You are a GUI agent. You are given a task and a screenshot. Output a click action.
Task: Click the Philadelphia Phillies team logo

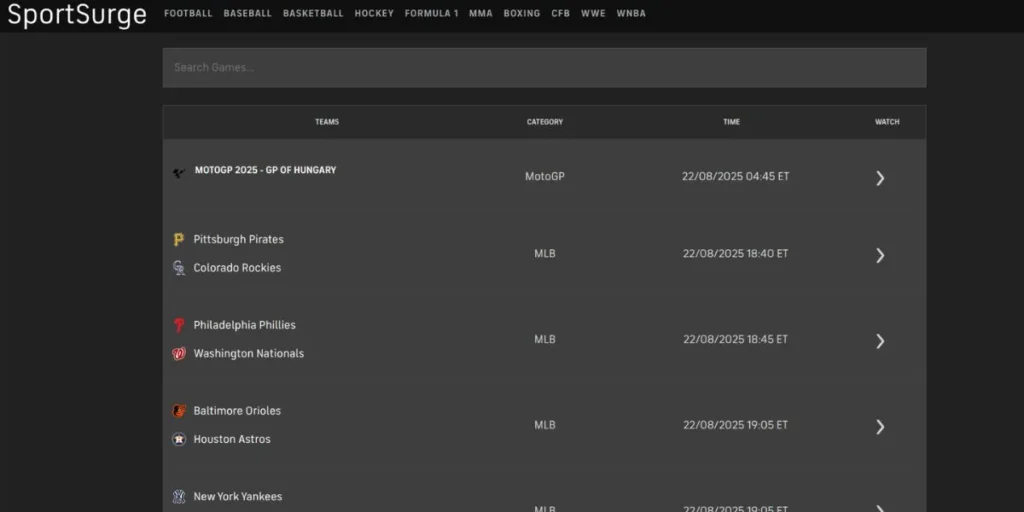pyautogui.click(x=178, y=325)
